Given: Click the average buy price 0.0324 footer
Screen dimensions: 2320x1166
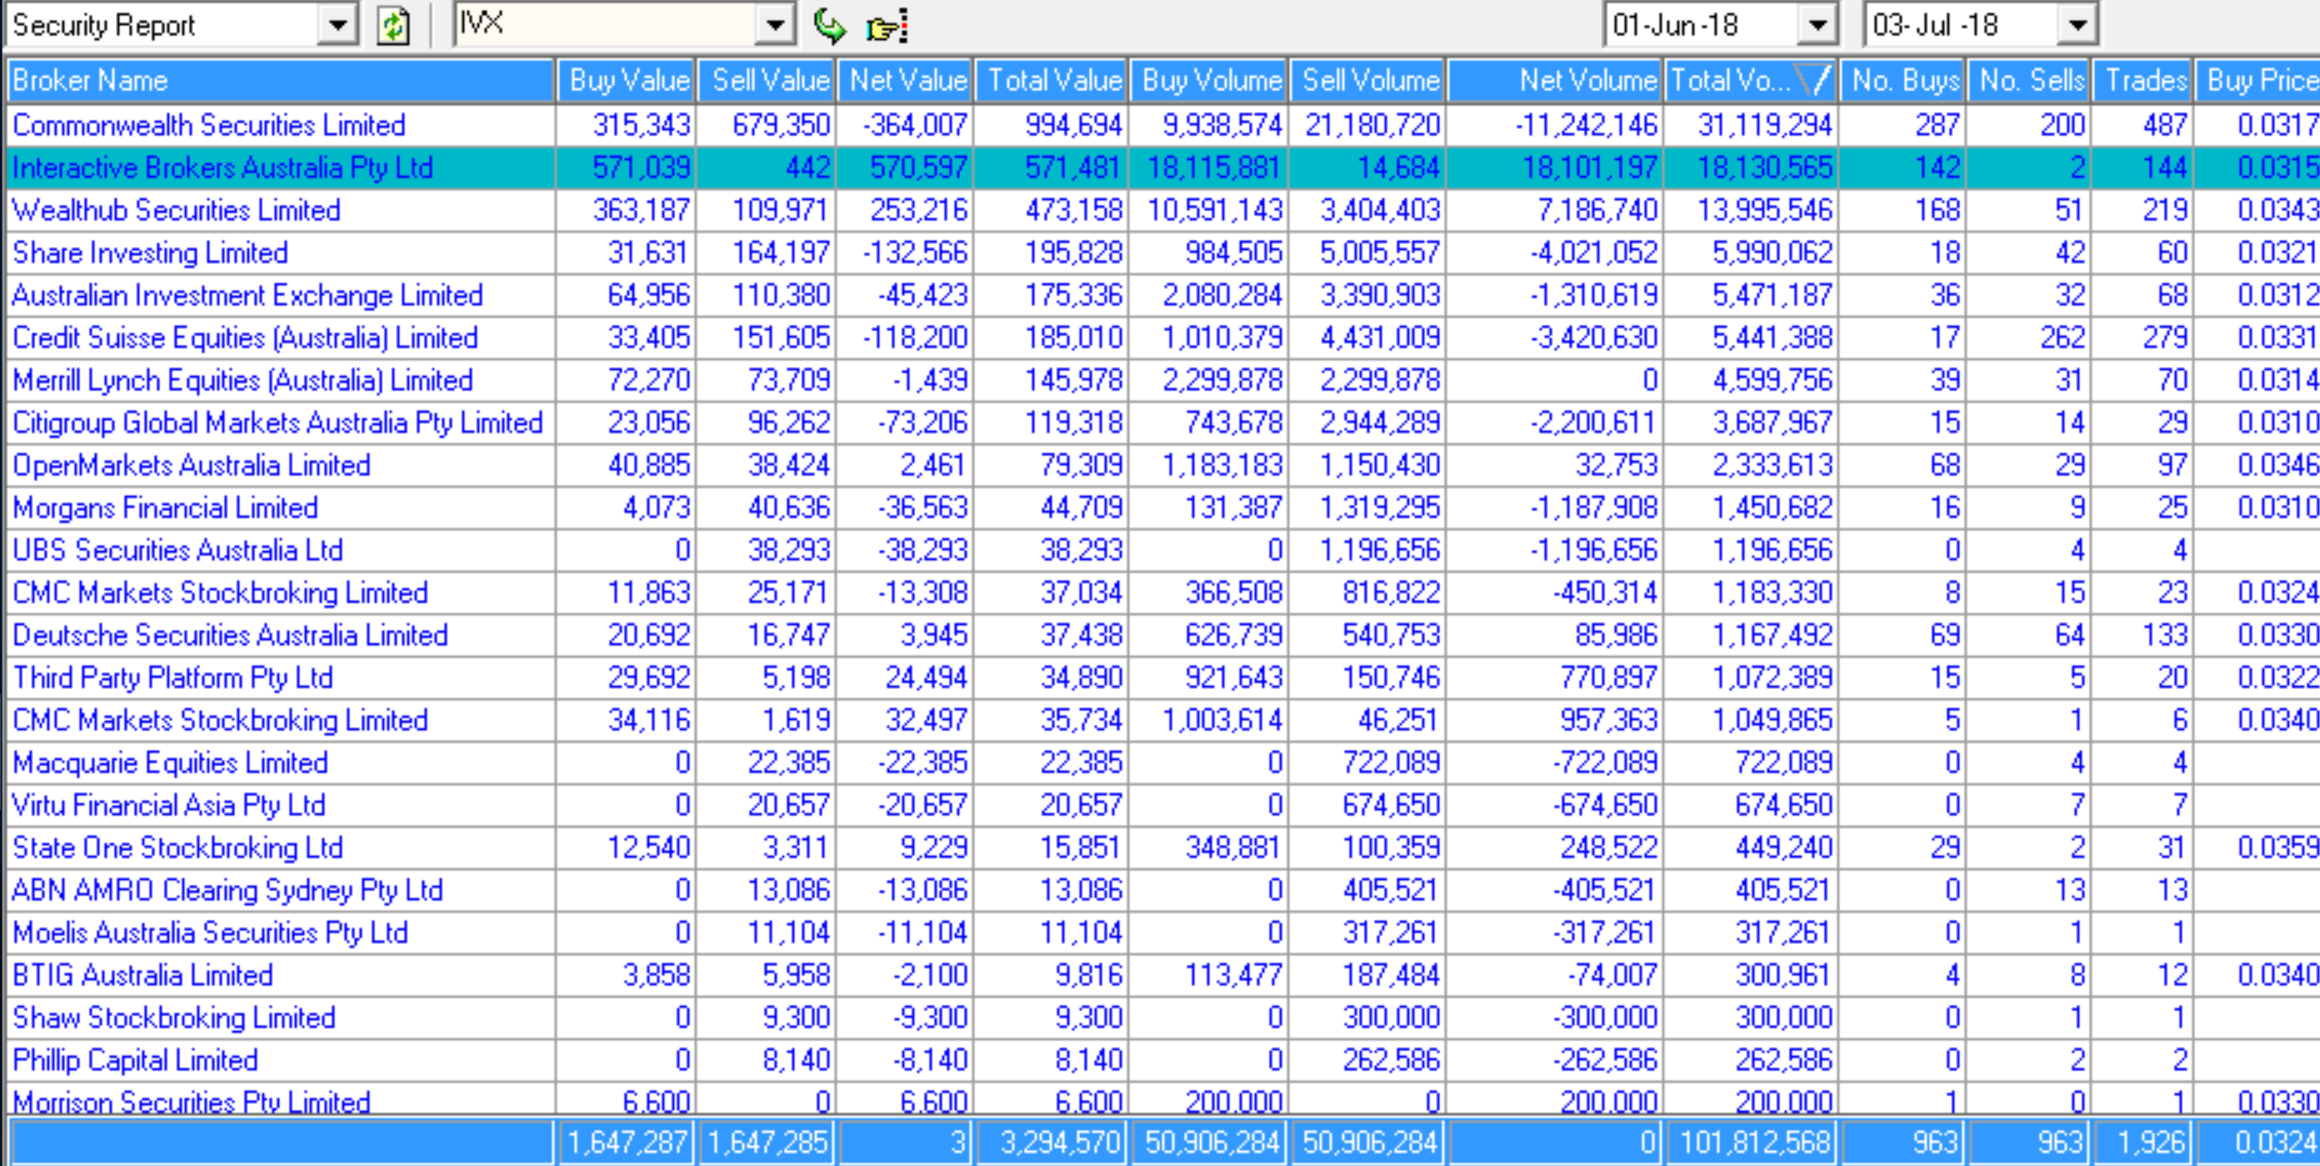Looking at the screenshot, I should pos(2278,1143).
